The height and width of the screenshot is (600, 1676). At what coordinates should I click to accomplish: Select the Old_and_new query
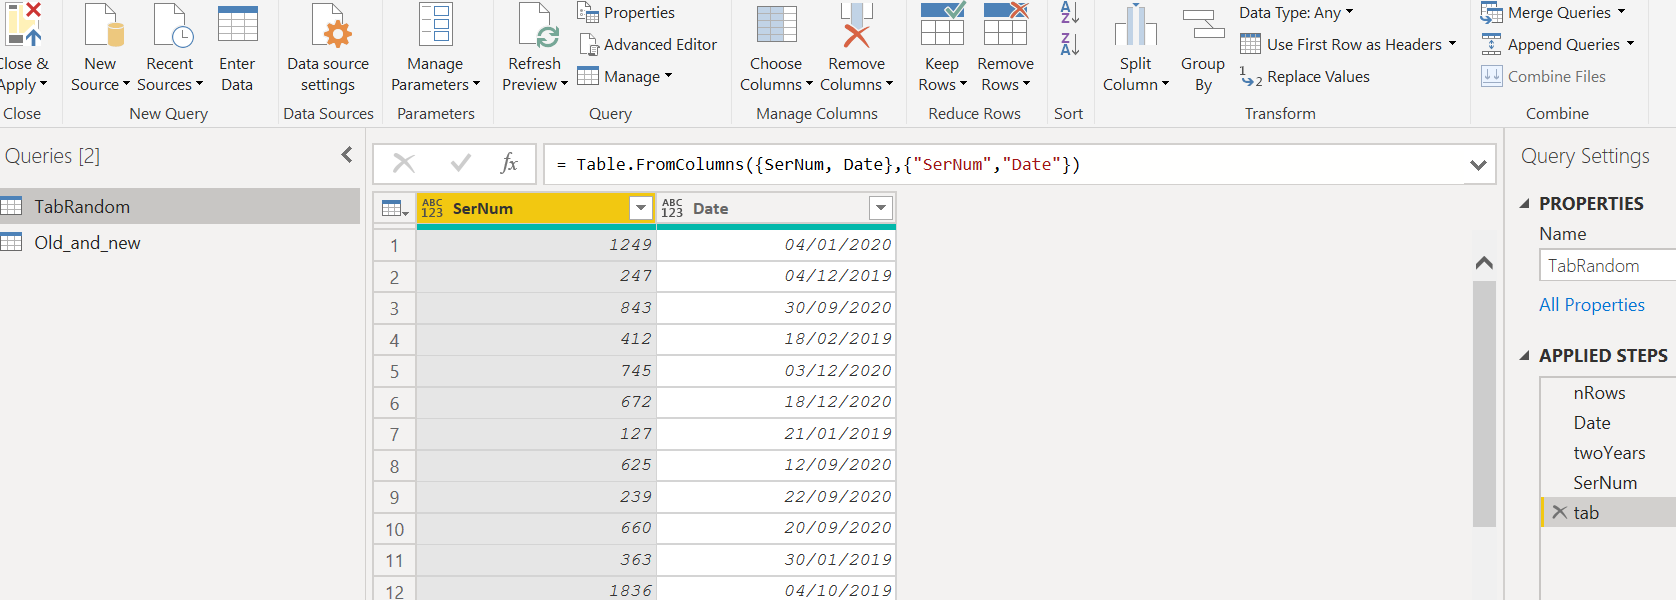point(180,242)
